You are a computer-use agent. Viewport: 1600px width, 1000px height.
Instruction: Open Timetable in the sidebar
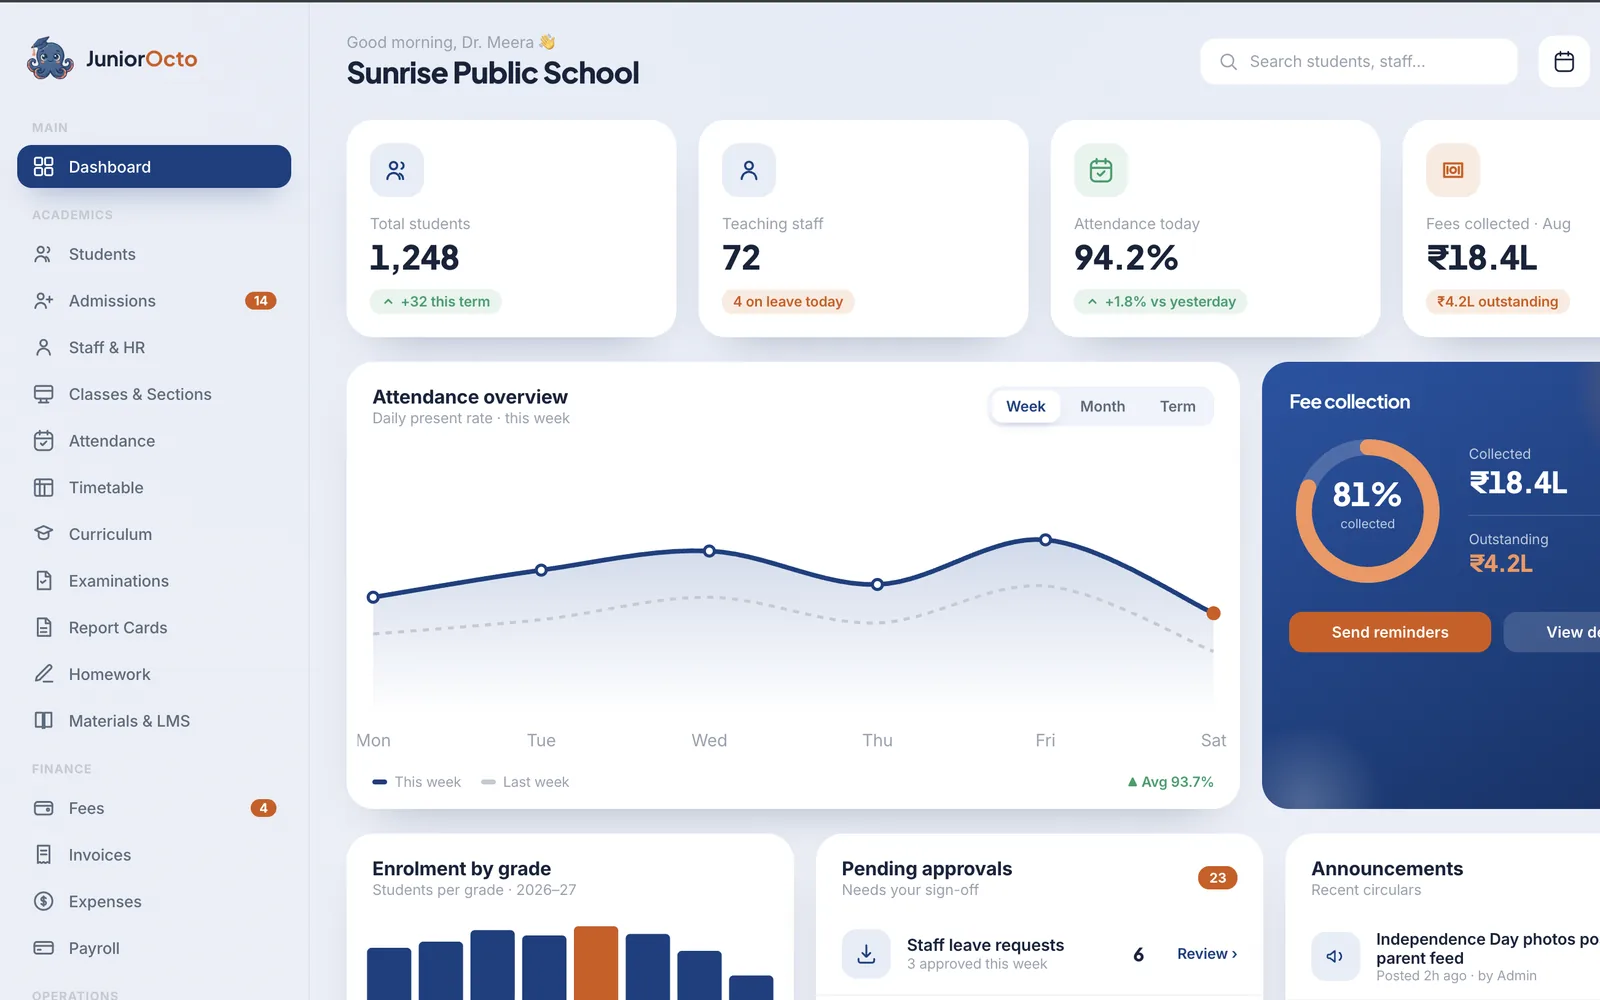(154, 488)
